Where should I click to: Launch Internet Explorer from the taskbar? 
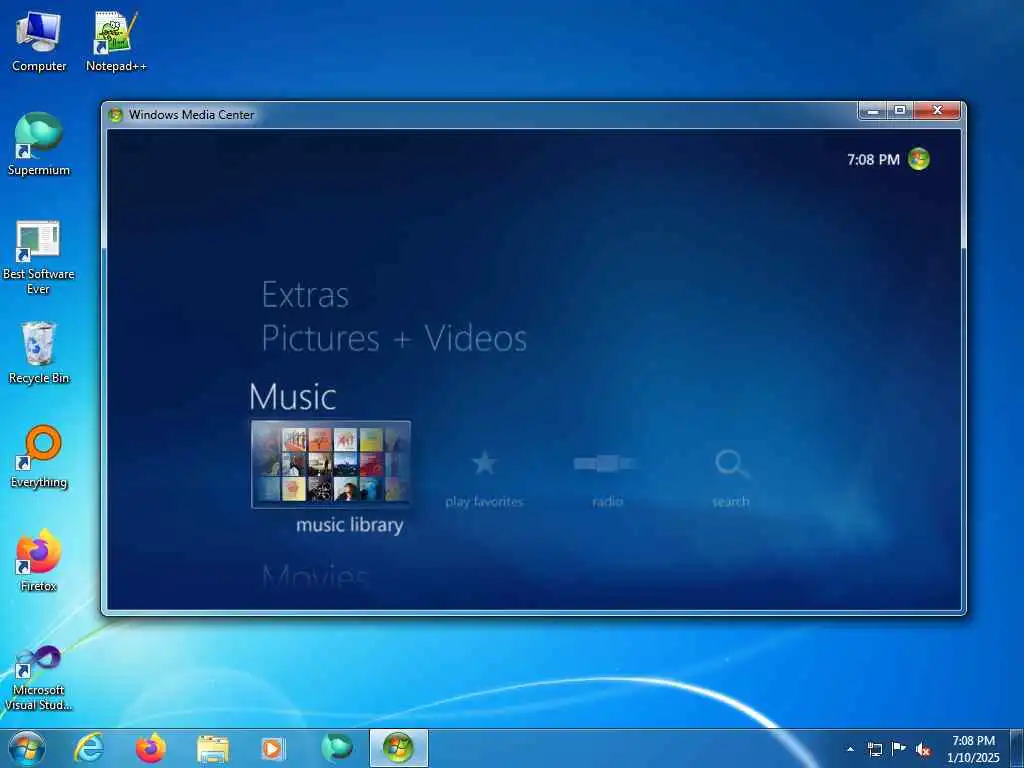pos(88,748)
